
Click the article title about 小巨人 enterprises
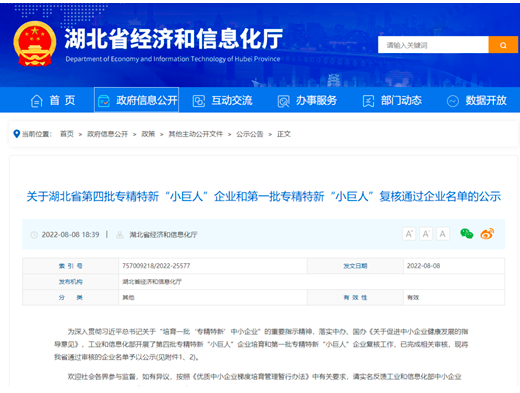(x=263, y=196)
